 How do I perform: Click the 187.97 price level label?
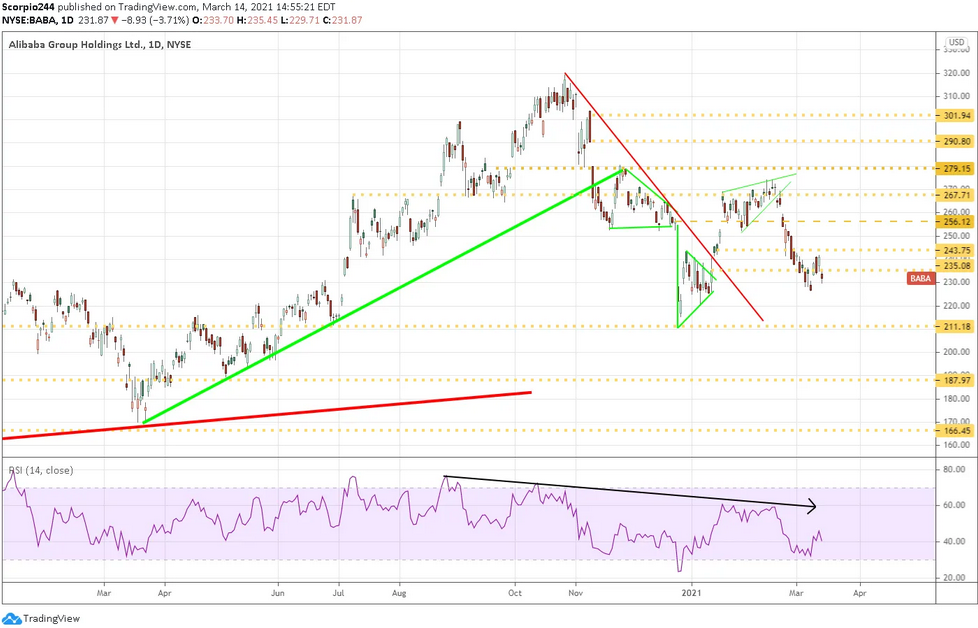(957, 380)
